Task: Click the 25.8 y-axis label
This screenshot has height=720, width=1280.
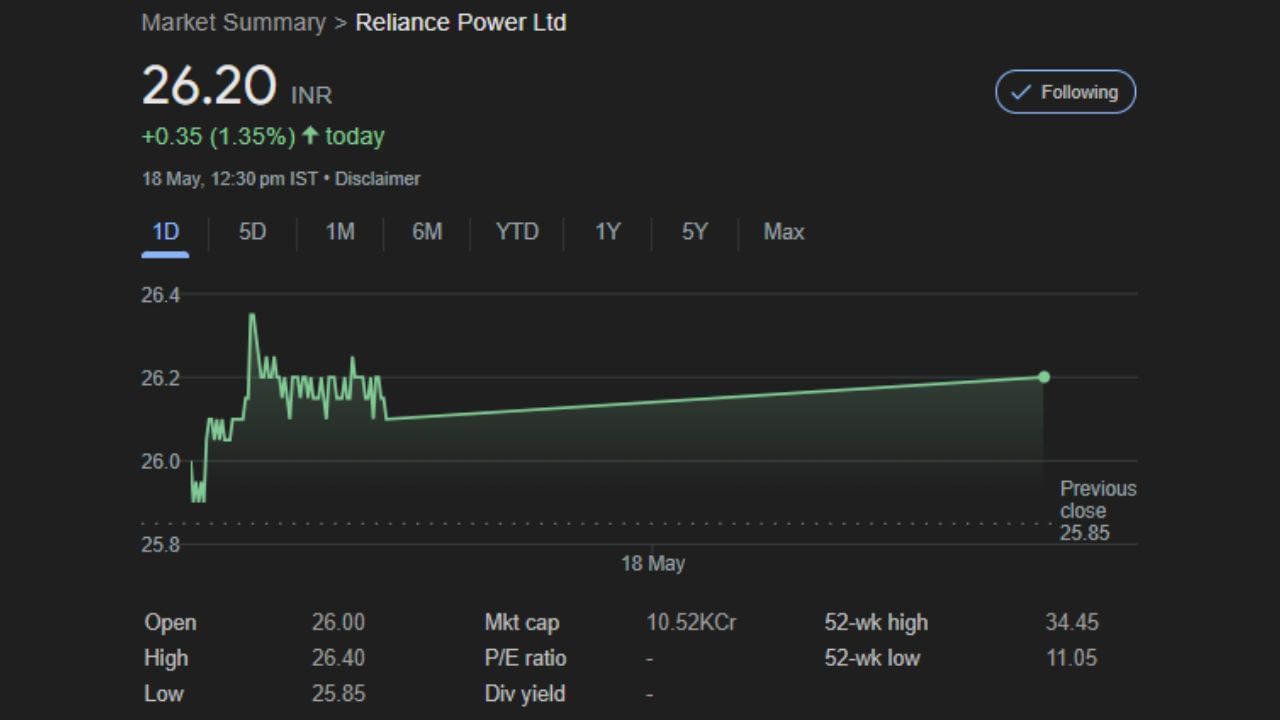Action: click(160, 545)
